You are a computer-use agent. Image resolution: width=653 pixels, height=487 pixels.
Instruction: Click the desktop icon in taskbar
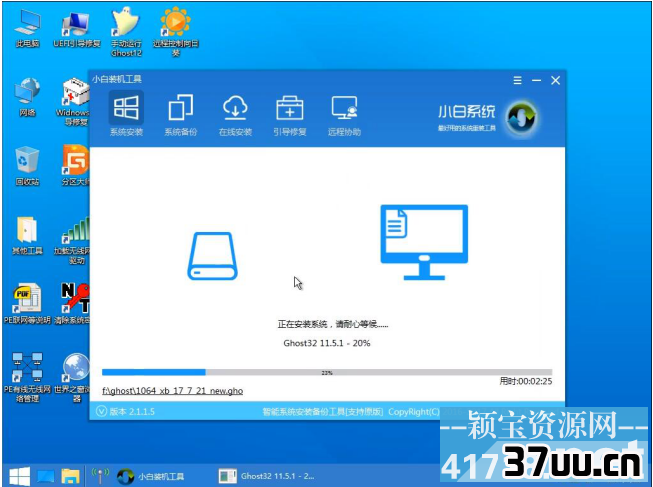[x=45, y=477]
